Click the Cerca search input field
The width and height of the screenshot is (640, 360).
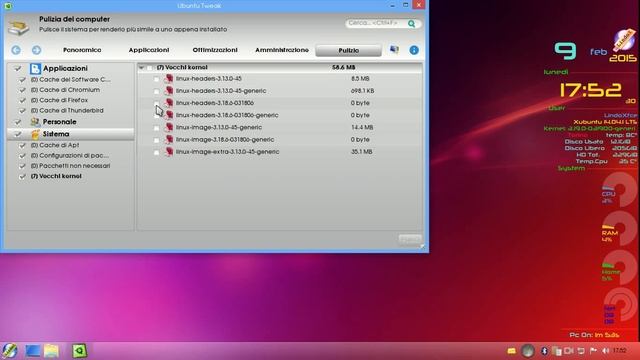click(x=376, y=23)
